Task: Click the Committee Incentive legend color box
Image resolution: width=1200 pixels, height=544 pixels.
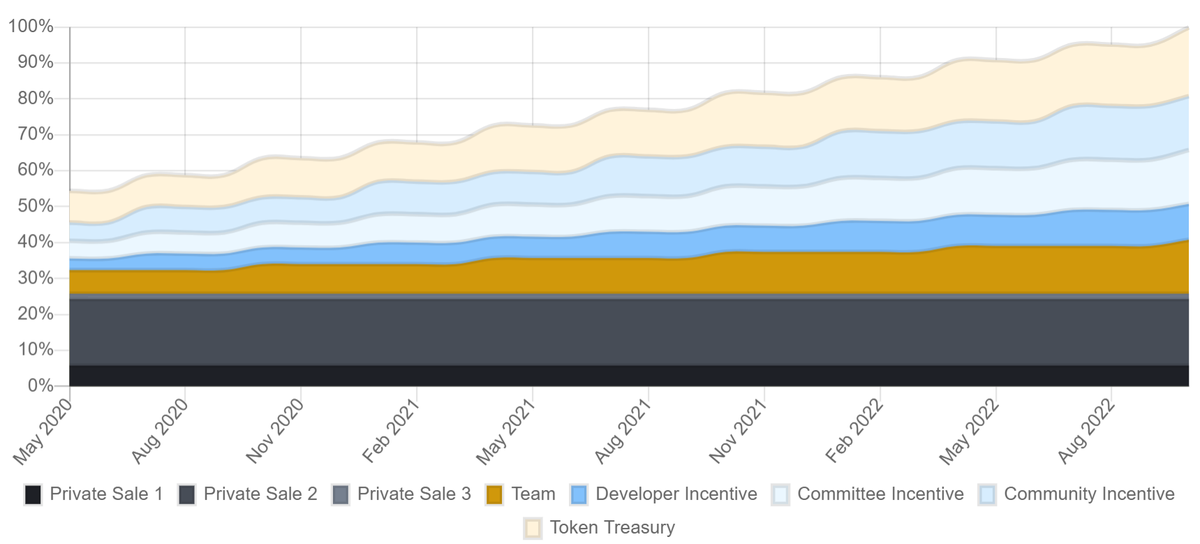Action: (782, 494)
